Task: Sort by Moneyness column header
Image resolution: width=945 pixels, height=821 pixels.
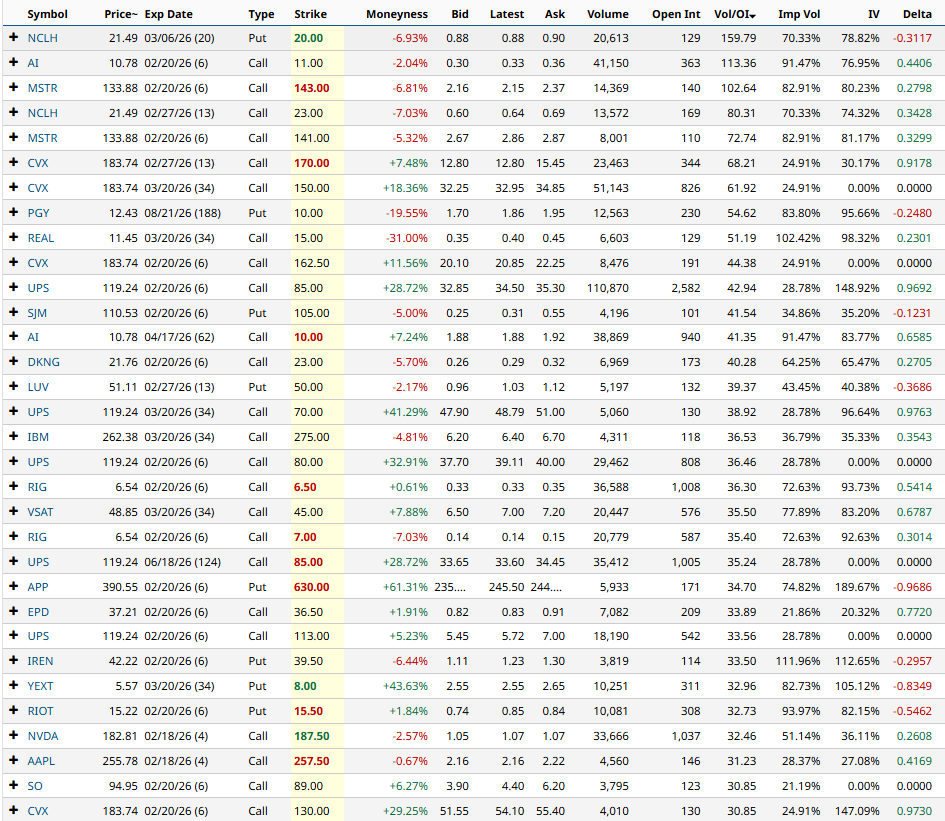Action: 397,14
